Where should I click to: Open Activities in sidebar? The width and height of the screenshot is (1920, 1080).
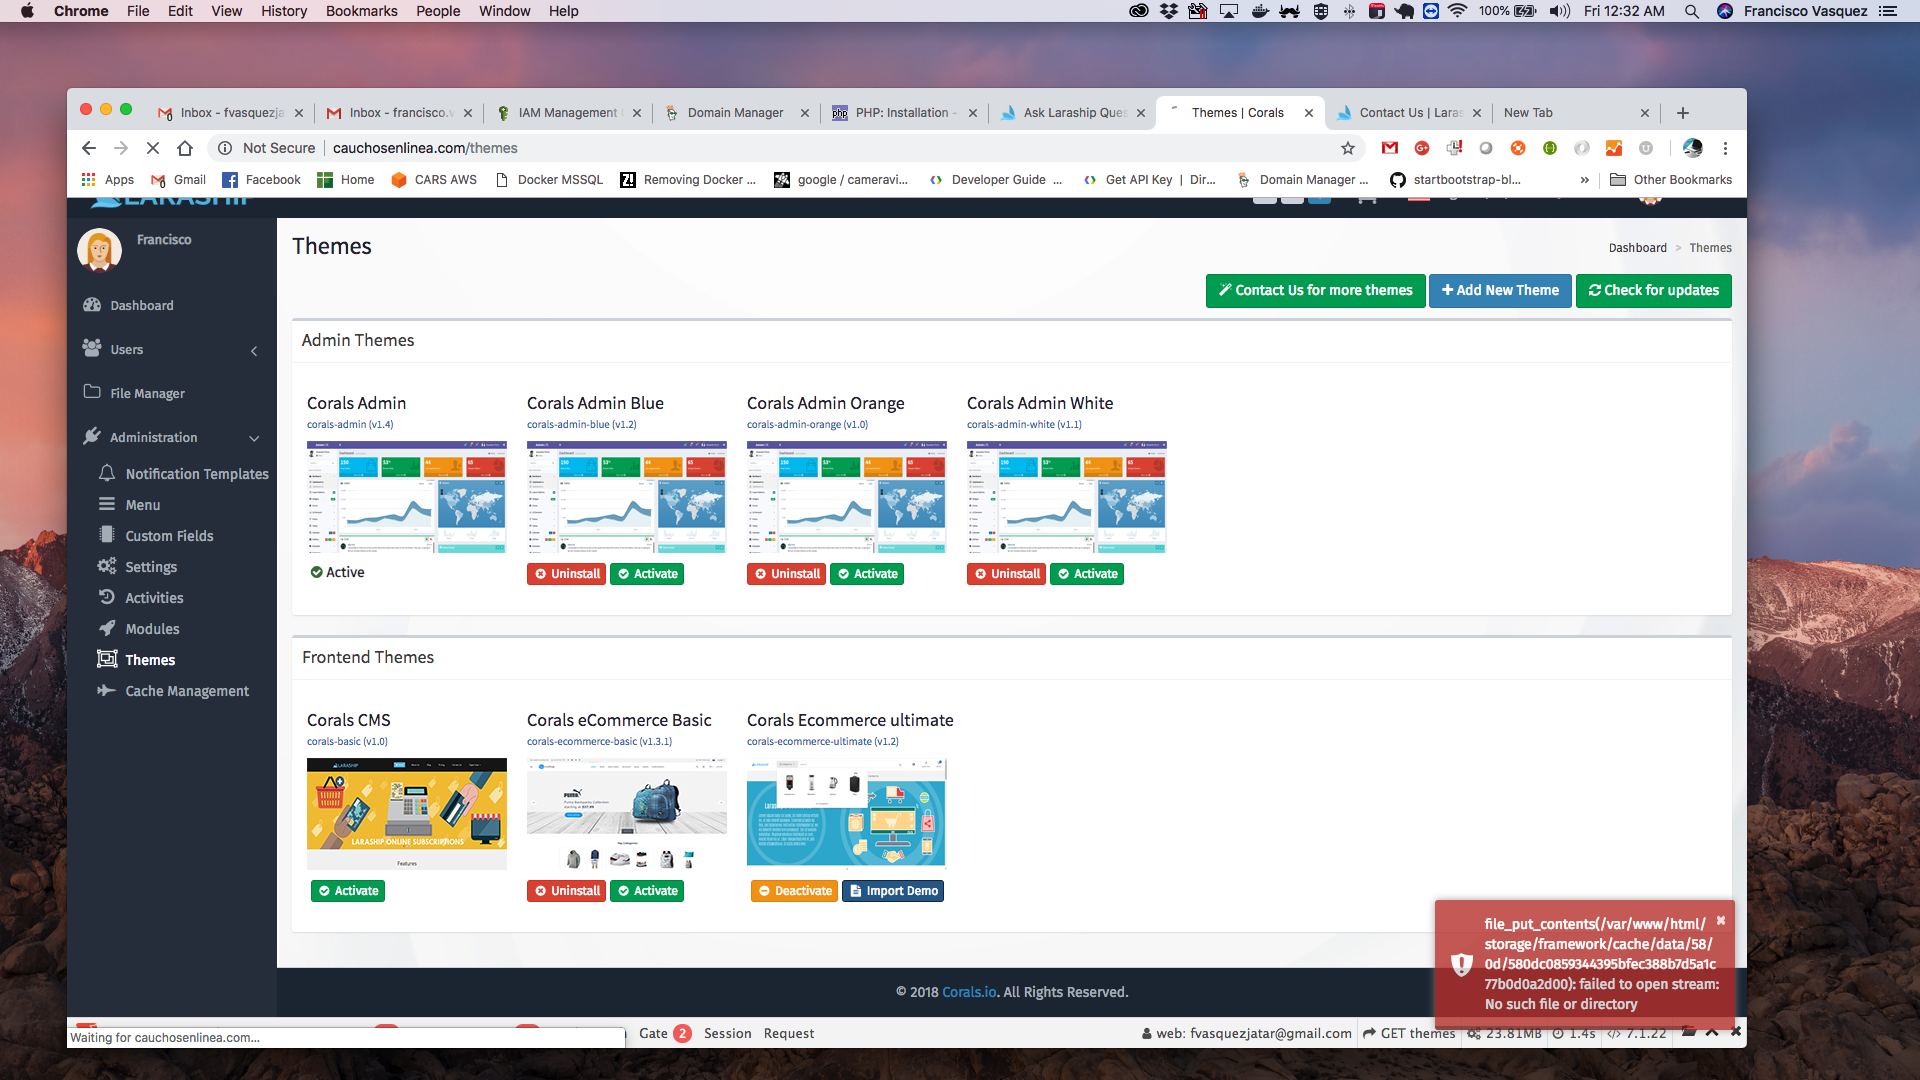(154, 598)
